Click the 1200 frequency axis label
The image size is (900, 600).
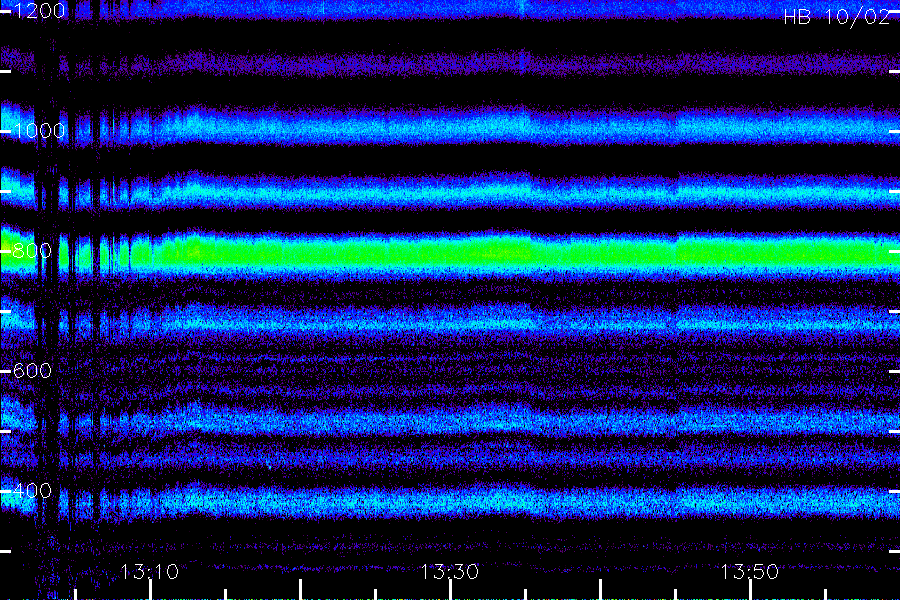pyautogui.click(x=39, y=10)
